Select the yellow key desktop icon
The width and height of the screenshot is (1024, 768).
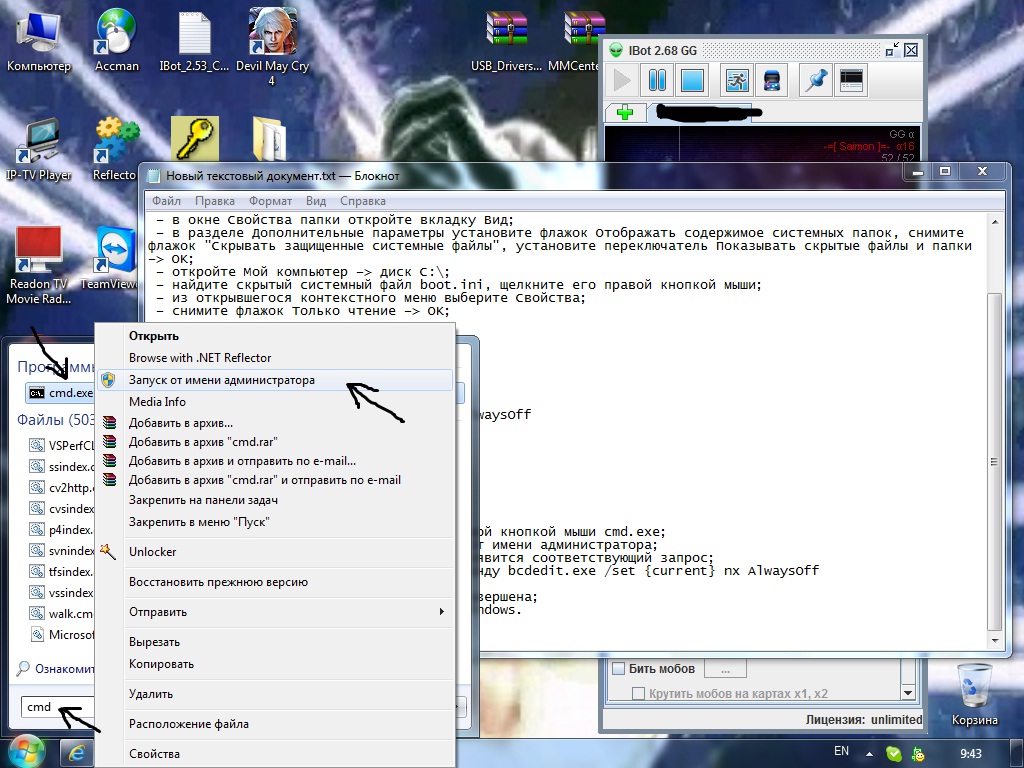pos(195,138)
